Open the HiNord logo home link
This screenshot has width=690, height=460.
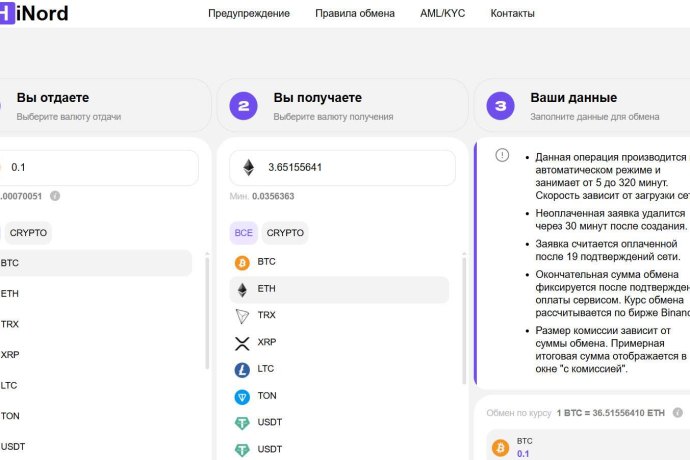click(x=34, y=13)
